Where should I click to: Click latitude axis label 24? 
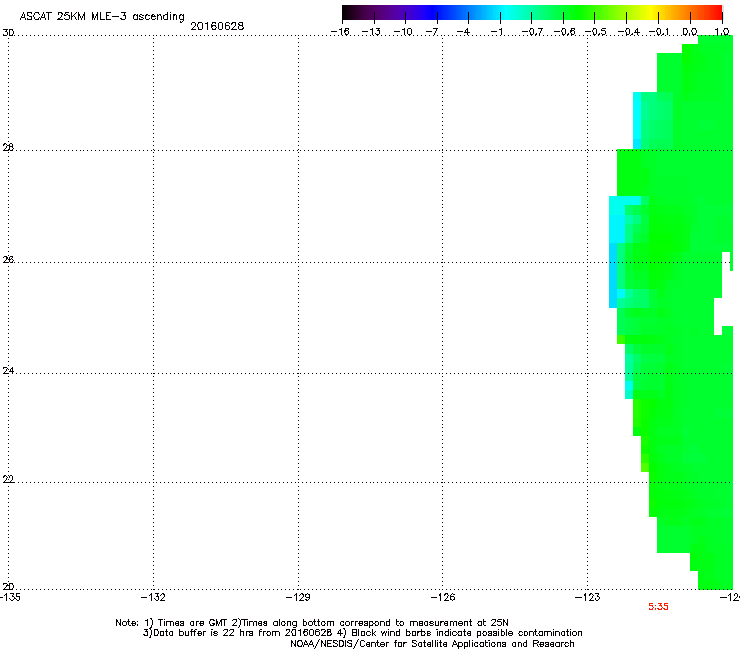[8, 371]
